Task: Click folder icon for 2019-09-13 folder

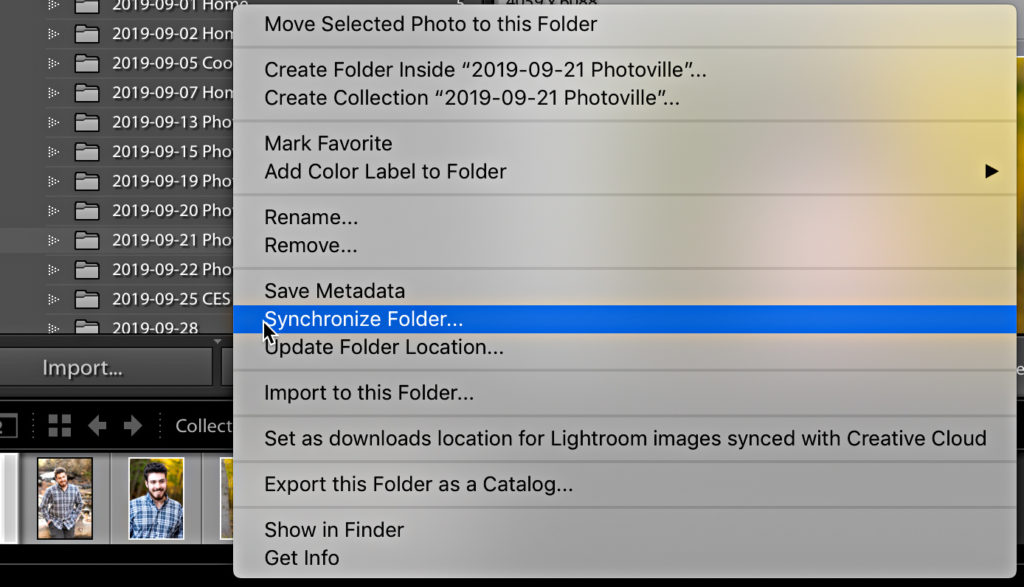Action: tap(86, 122)
